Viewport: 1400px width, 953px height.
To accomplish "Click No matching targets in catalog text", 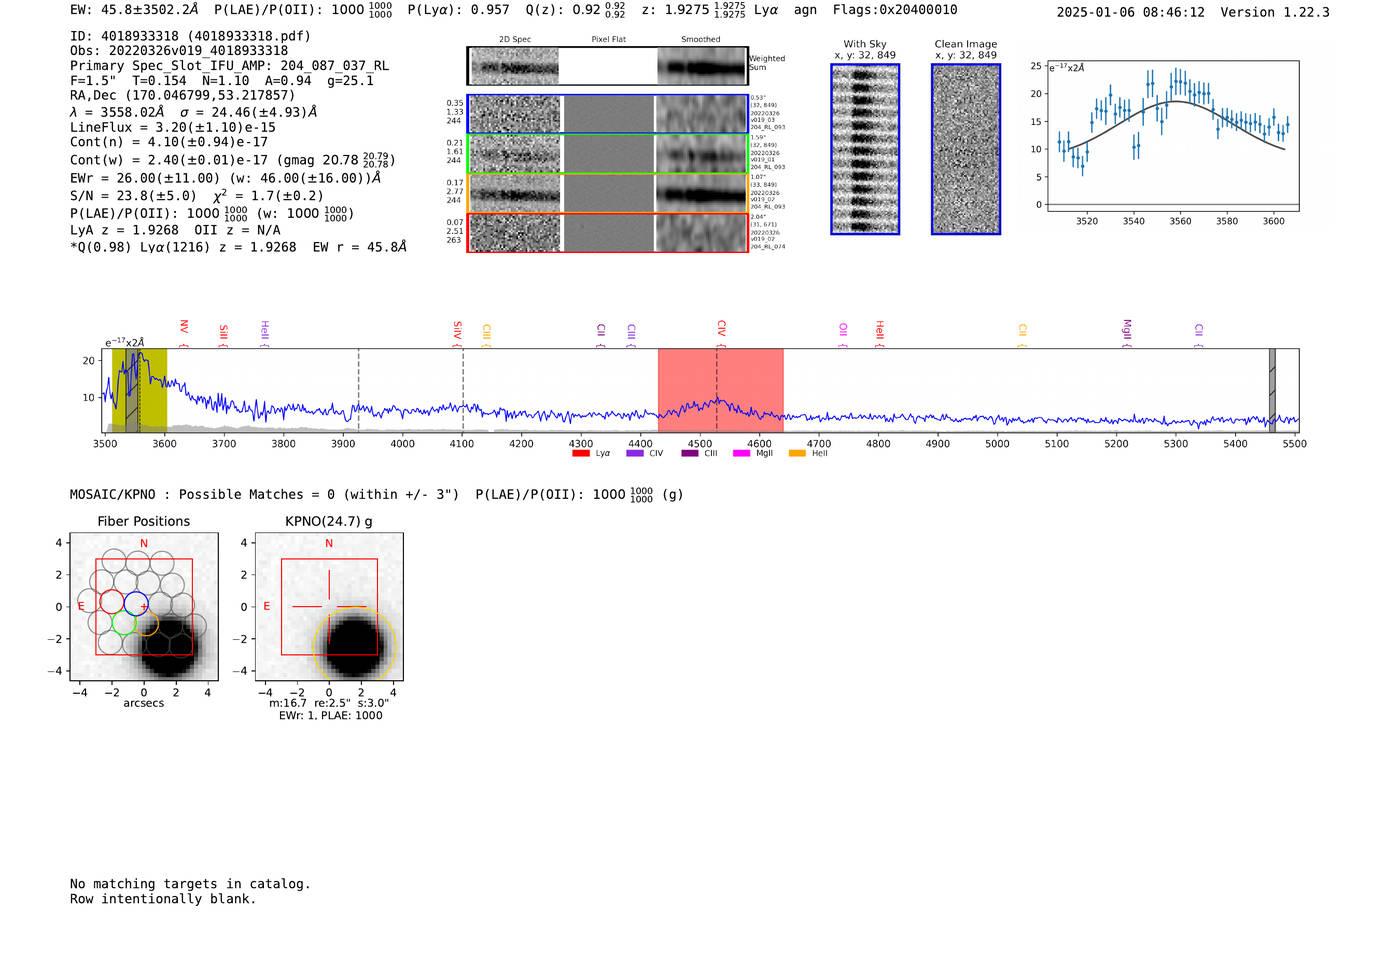I will tap(190, 884).
